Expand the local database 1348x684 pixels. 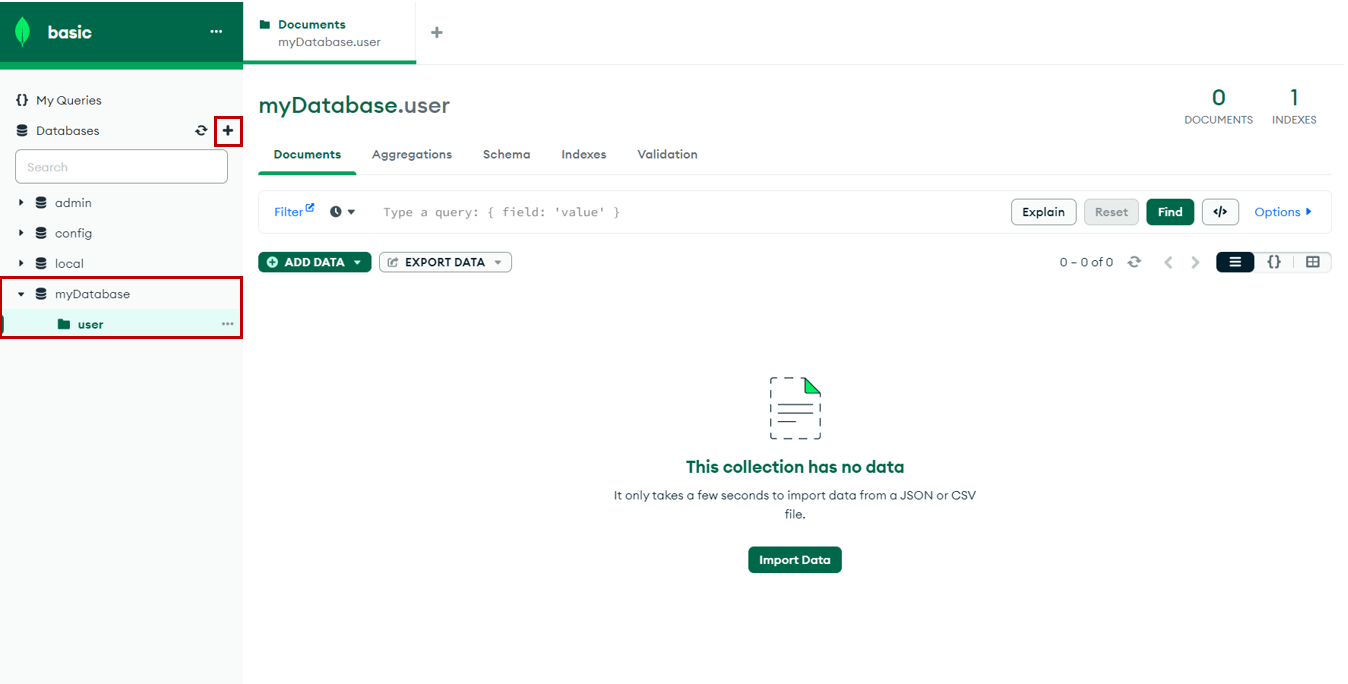21,263
